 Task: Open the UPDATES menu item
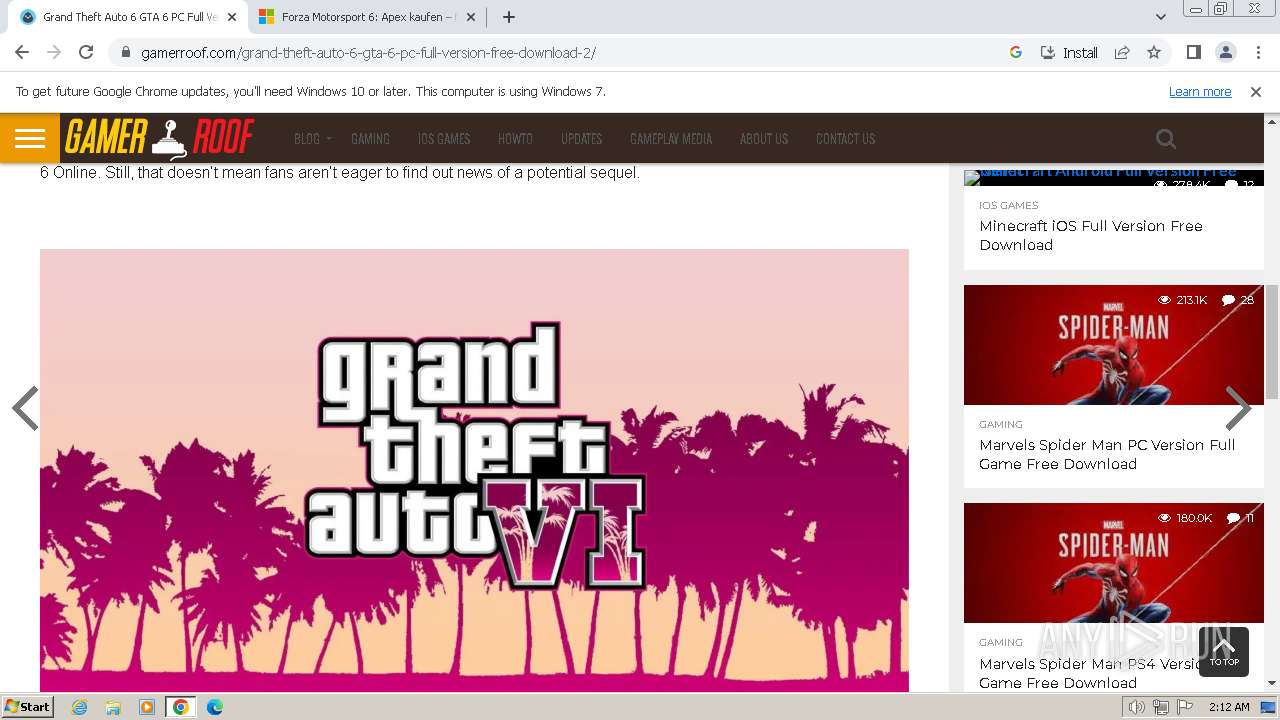click(581, 139)
